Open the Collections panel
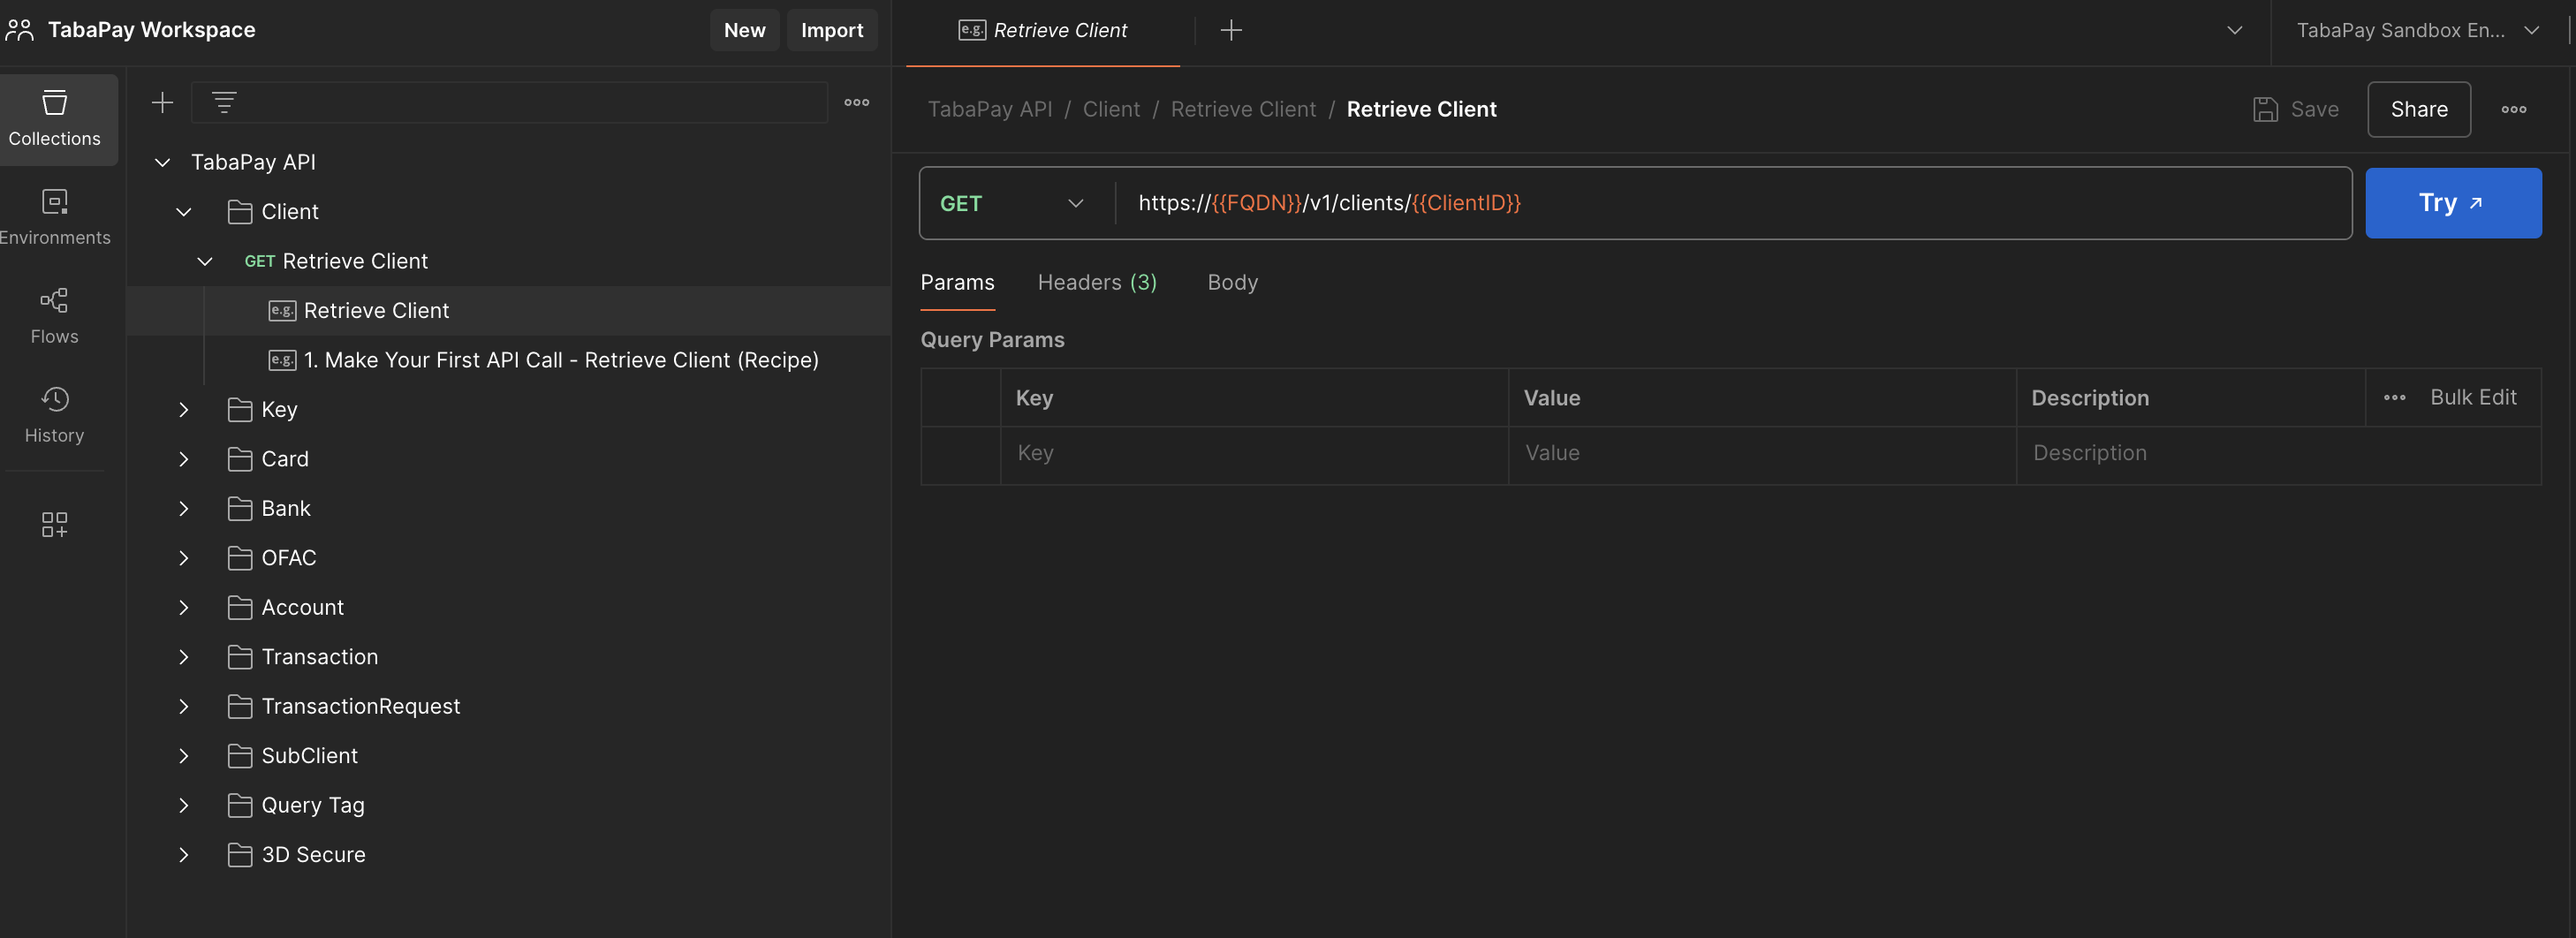2576x938 pixels. 55,120
